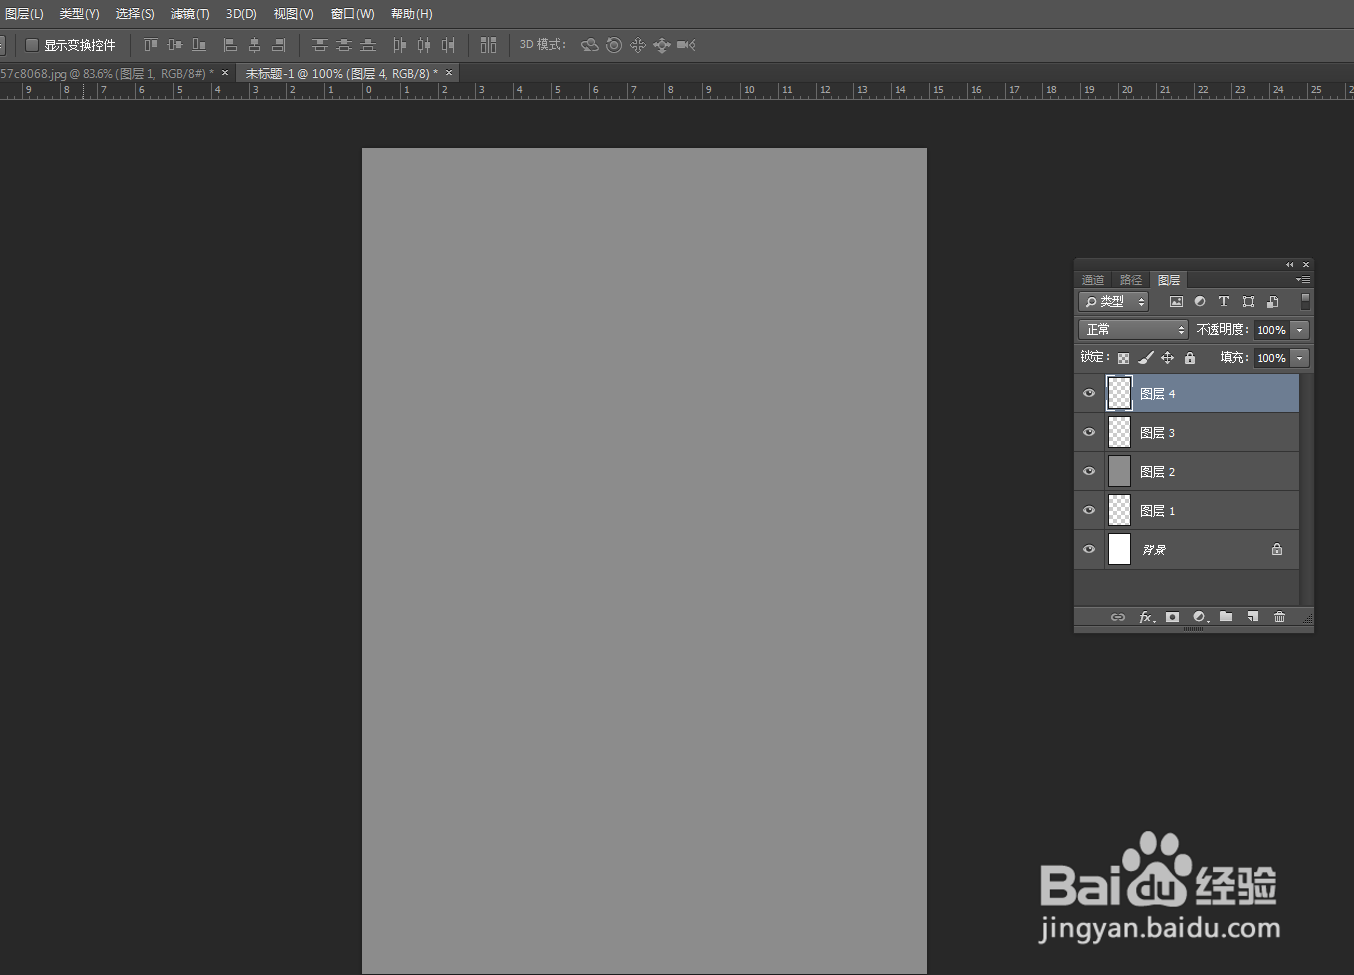Open the 填充 slider arrow
1354x975 pixels.
pyautogui.click(x=1300, y=358)
